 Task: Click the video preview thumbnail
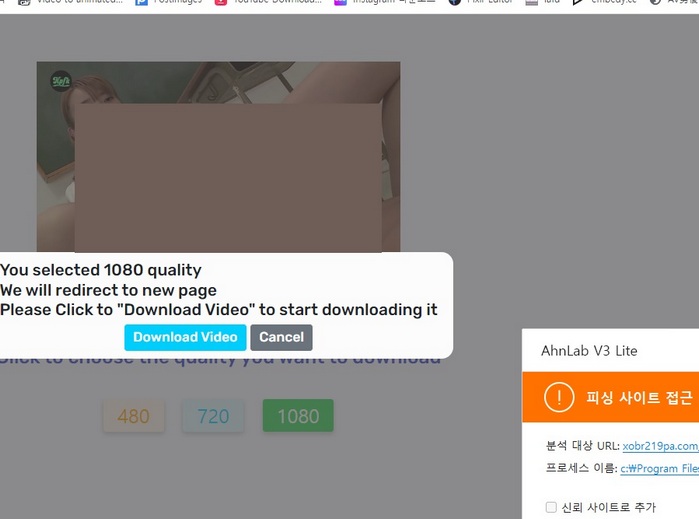point(218,157)
